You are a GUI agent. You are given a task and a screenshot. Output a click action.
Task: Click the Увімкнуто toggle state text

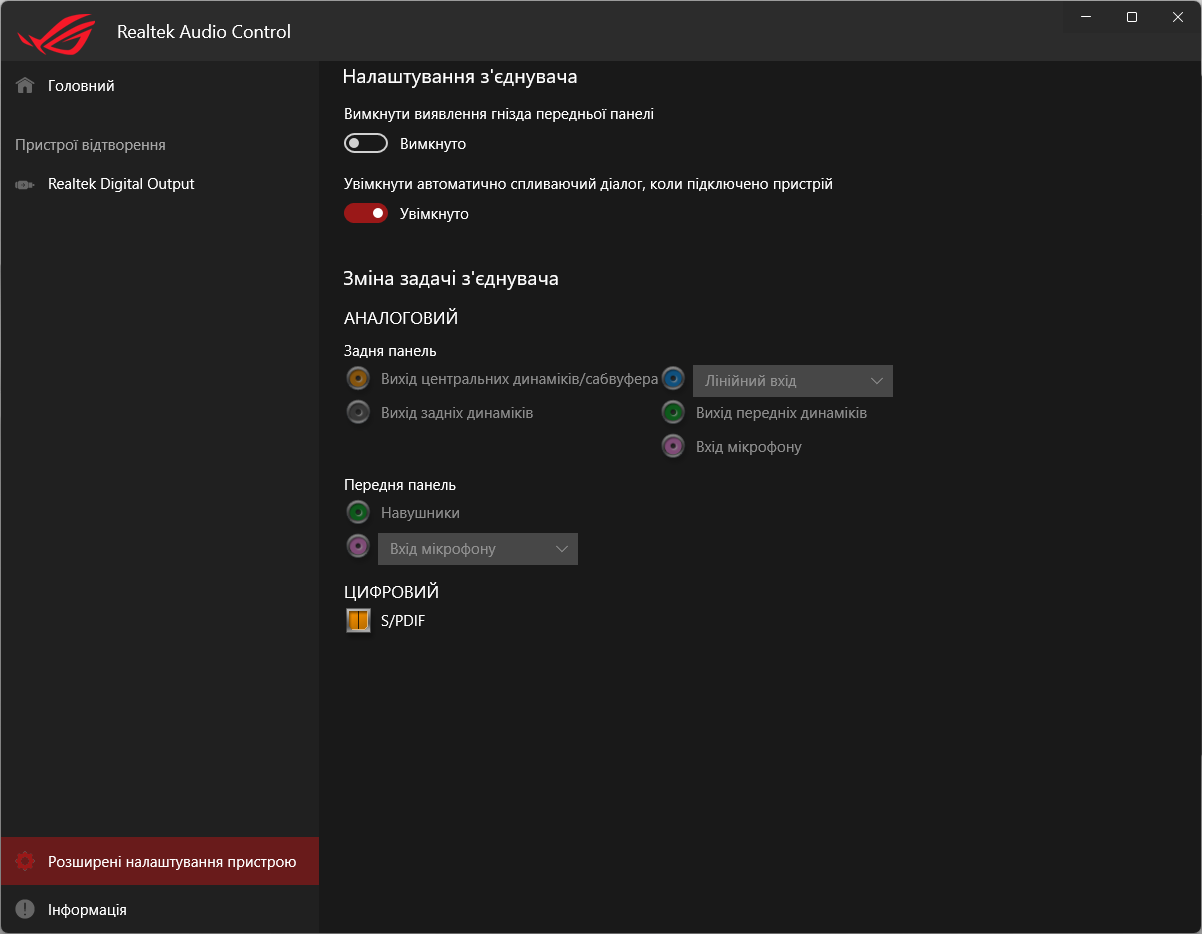click(x=434, y=214)
